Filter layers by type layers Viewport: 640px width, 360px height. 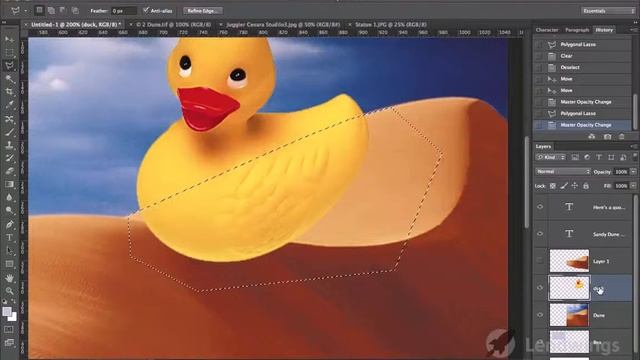pyautogui.click(x=599, y=157)
